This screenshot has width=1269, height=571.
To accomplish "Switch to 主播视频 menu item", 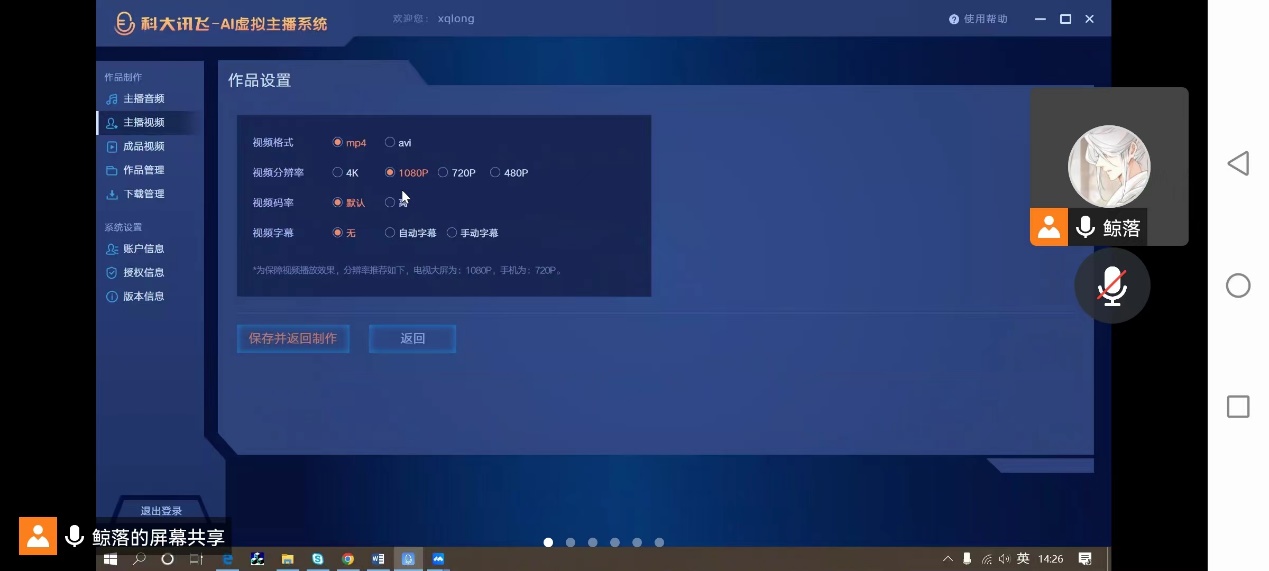I will [x=143, y=123].
